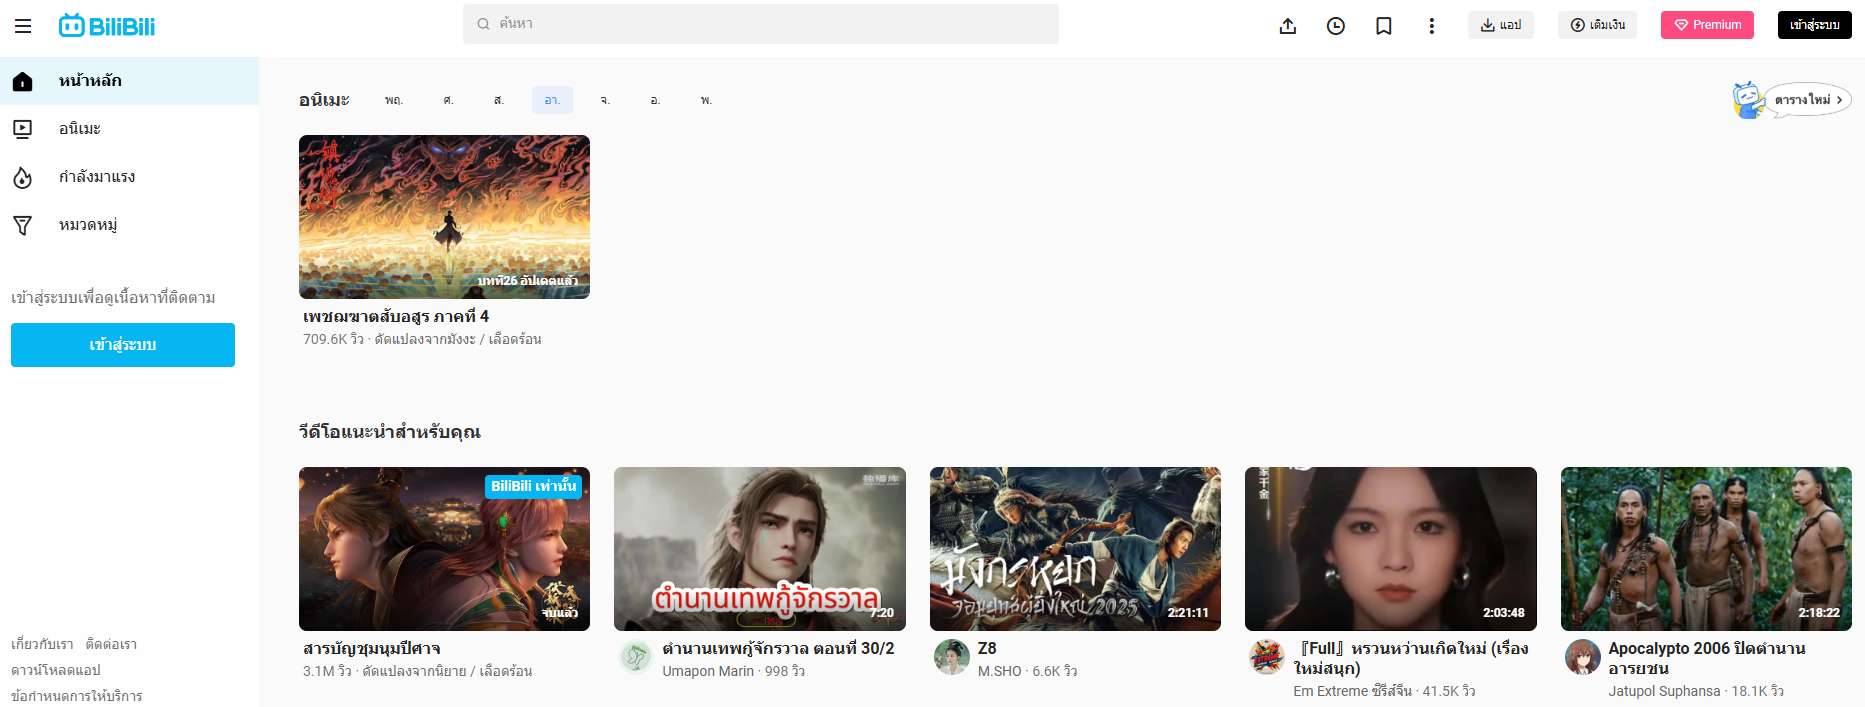The width and height of the screenshot is (1865, 707).
Task: Open the bookmarks icon in header
Action: coord(1384,26)
